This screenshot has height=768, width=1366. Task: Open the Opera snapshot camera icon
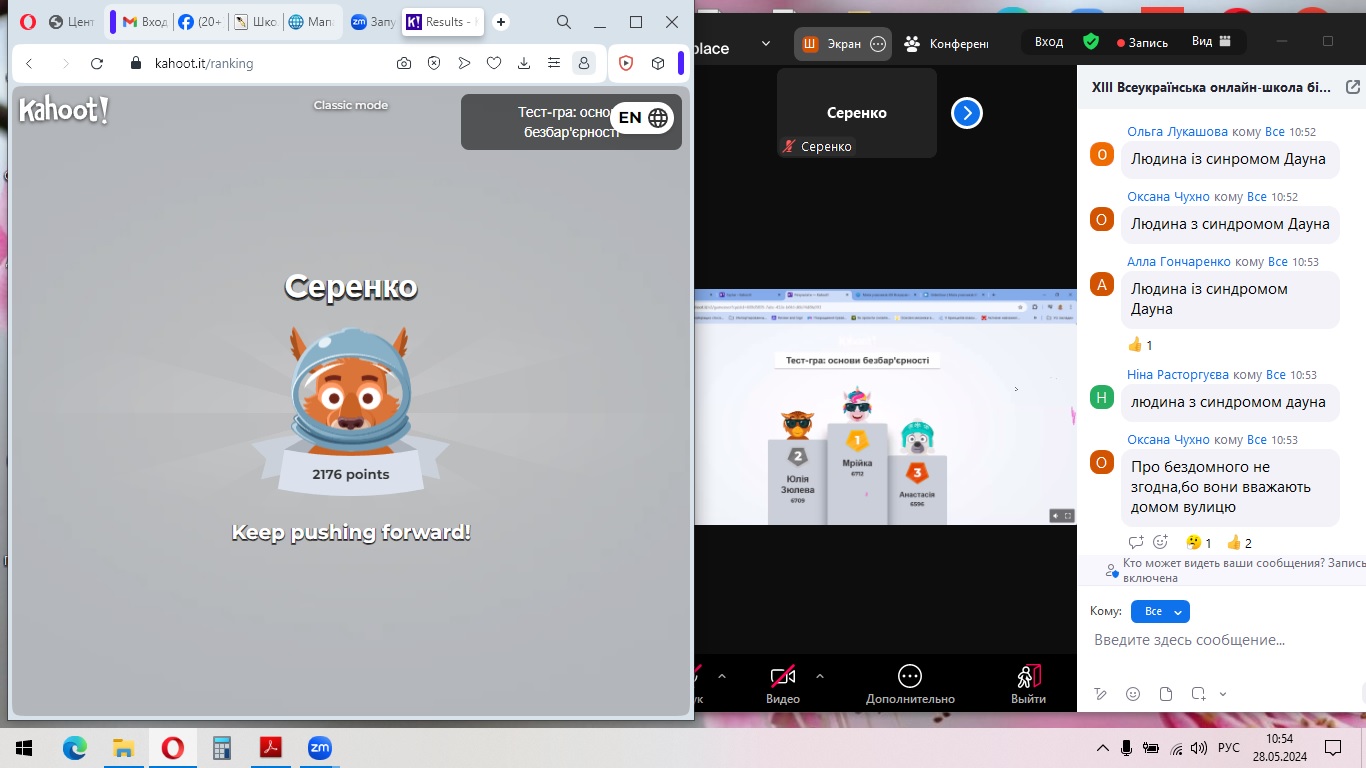click(404, 63)
